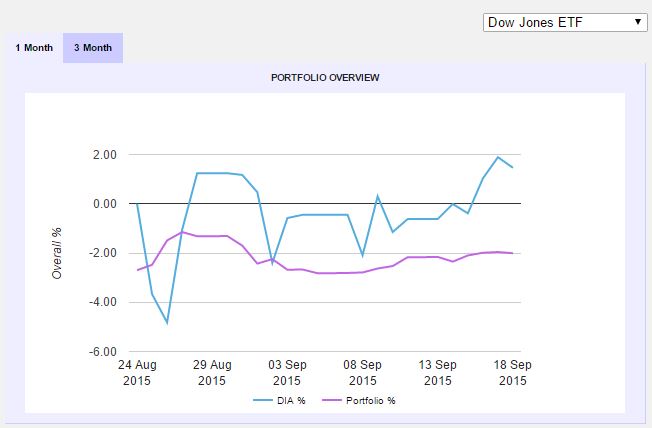Click the blue DIA legend line marker
The image size is (652, 428).
coord(260,401)
